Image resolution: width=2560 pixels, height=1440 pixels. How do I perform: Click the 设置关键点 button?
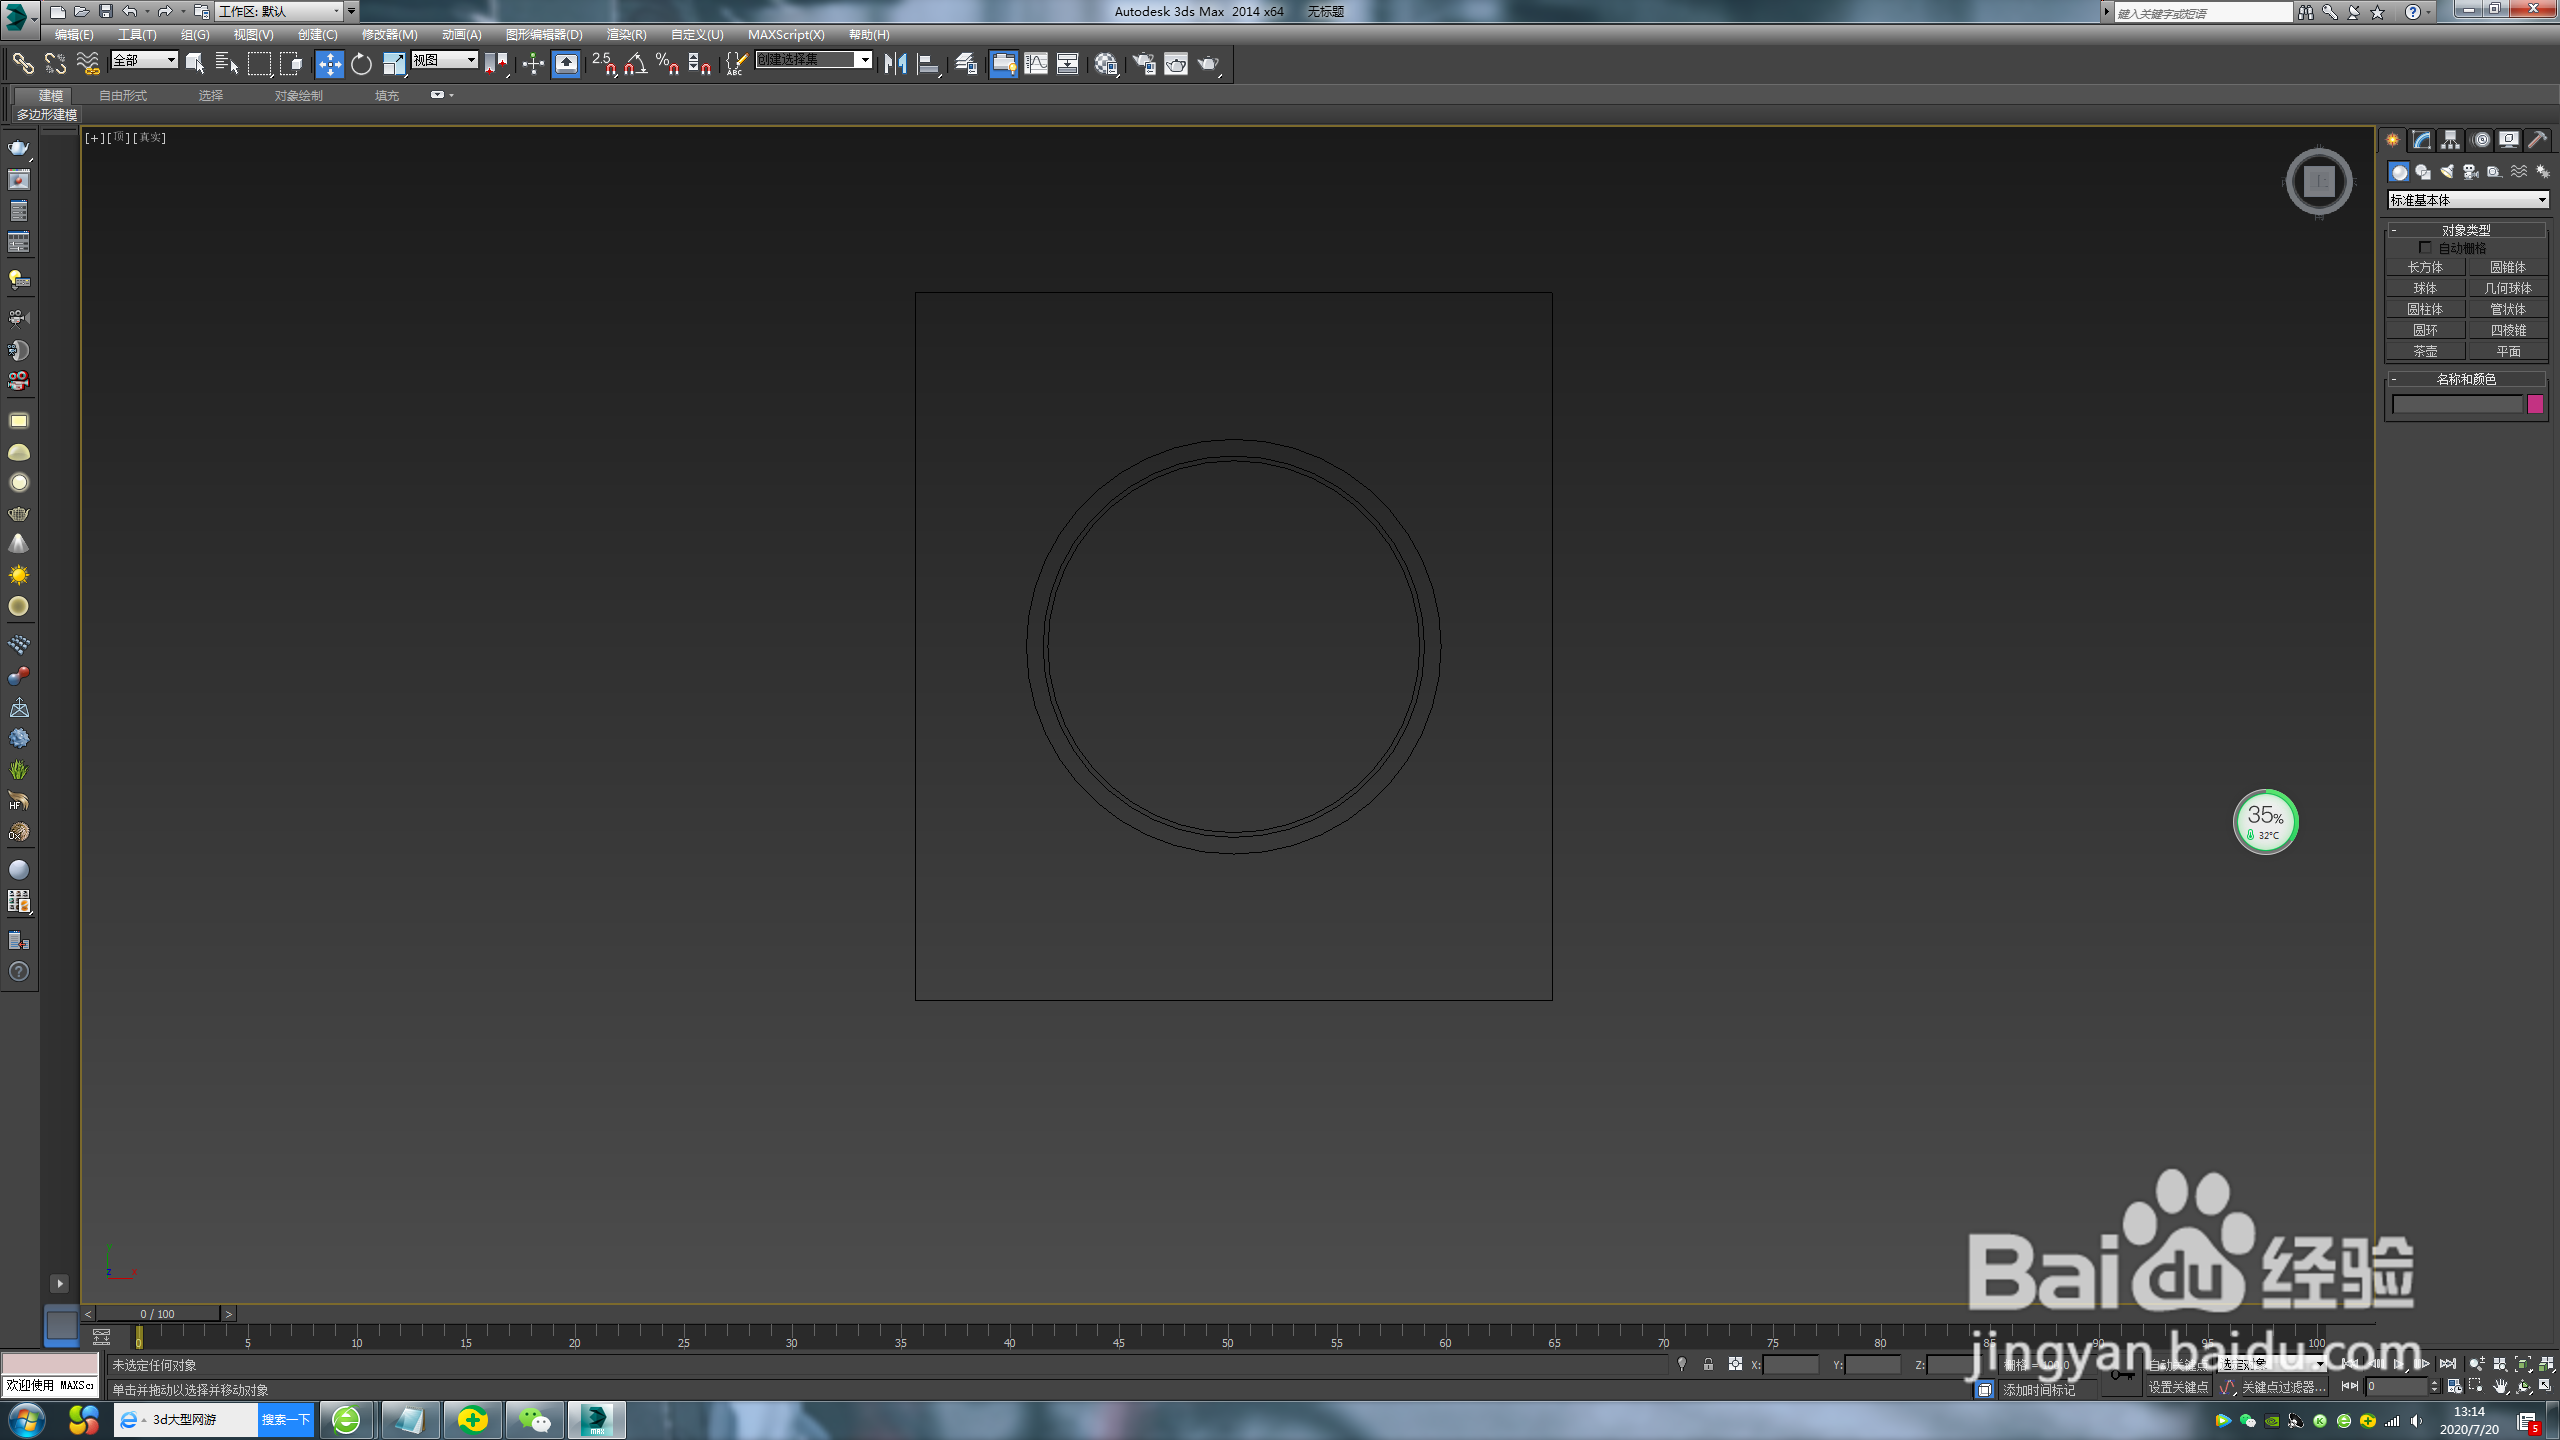click(2177, 1387)
